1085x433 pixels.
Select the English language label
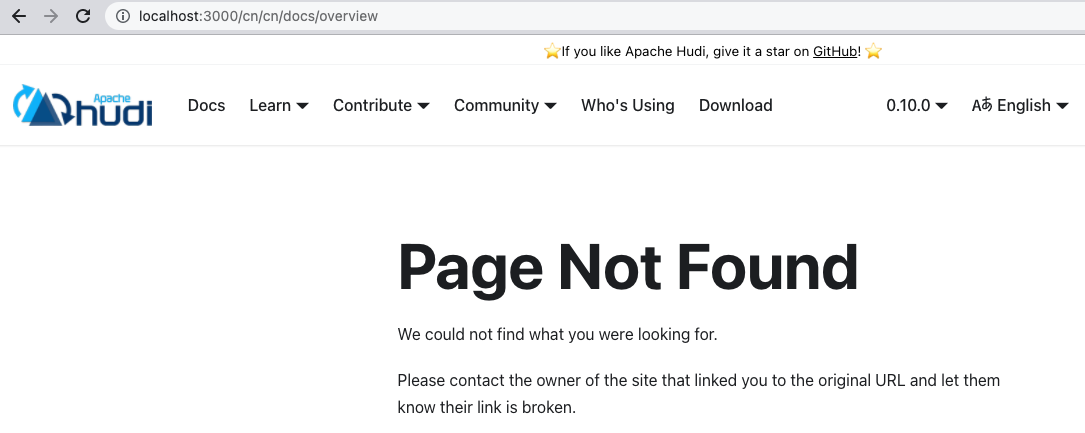[1024, 105]
